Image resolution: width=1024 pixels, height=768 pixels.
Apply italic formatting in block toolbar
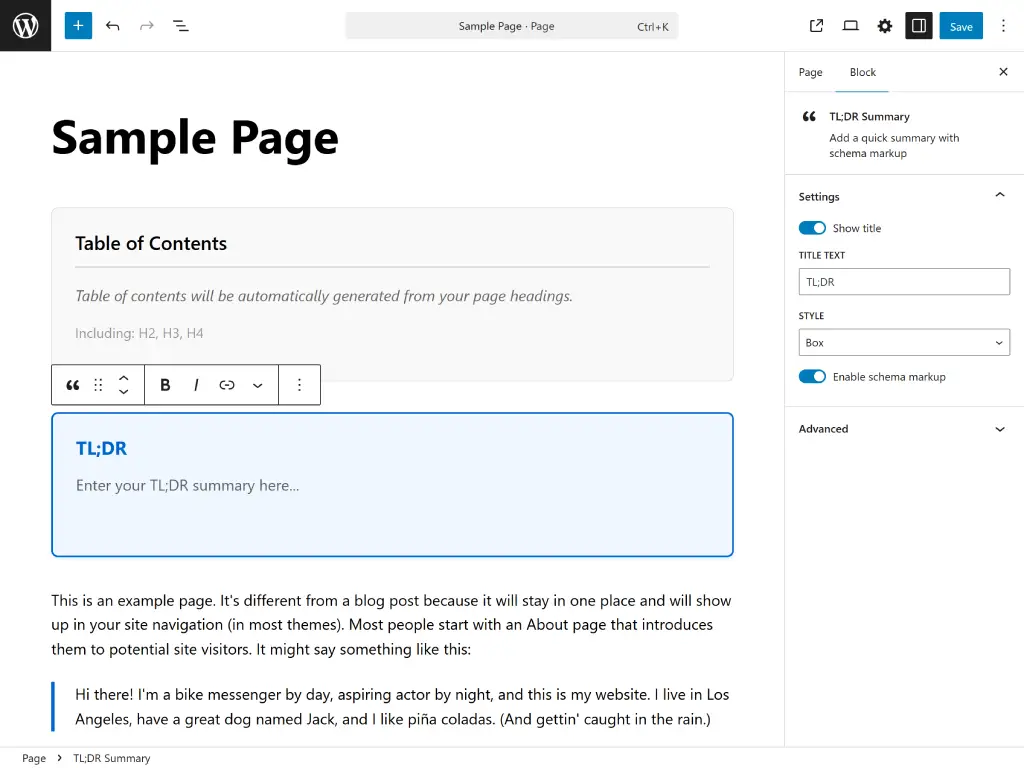click(x=196, y=385)
